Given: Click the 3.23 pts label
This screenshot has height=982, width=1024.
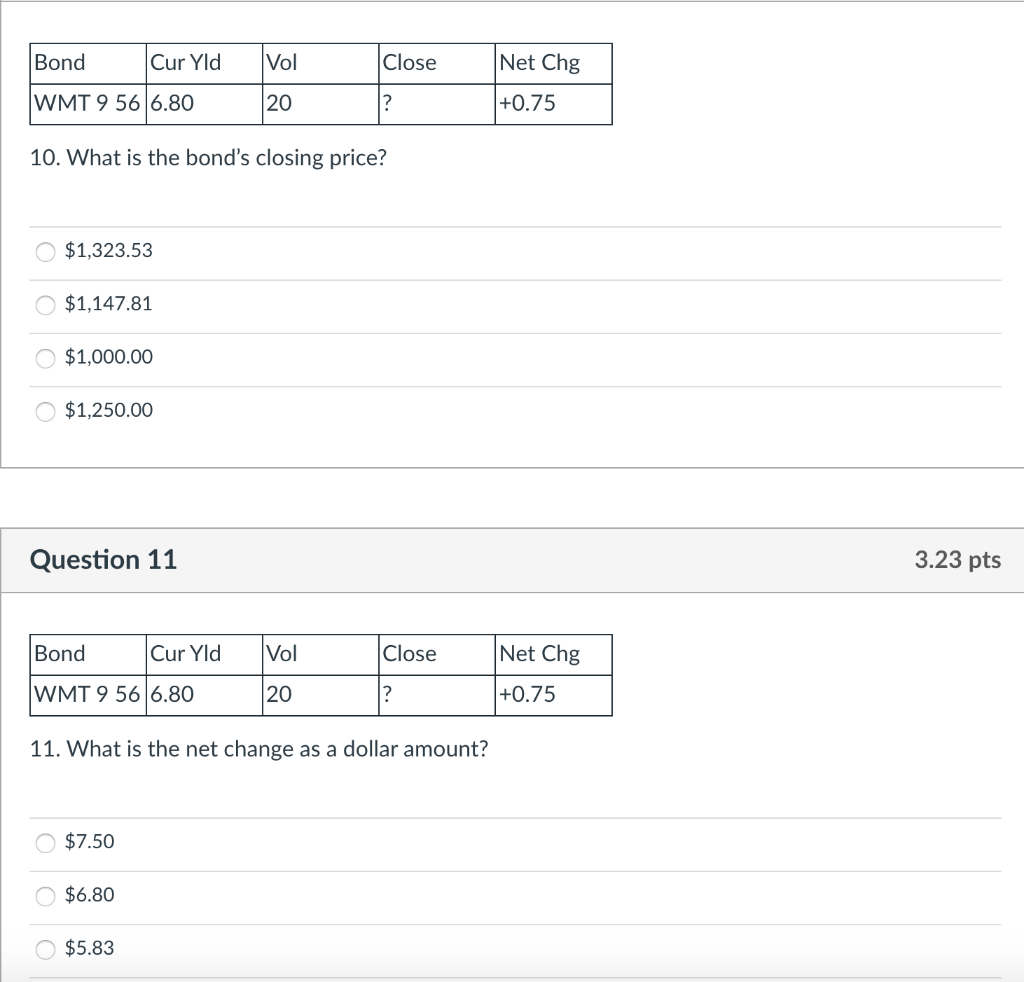Looking at the screenshot, I should tap(957, 560).
